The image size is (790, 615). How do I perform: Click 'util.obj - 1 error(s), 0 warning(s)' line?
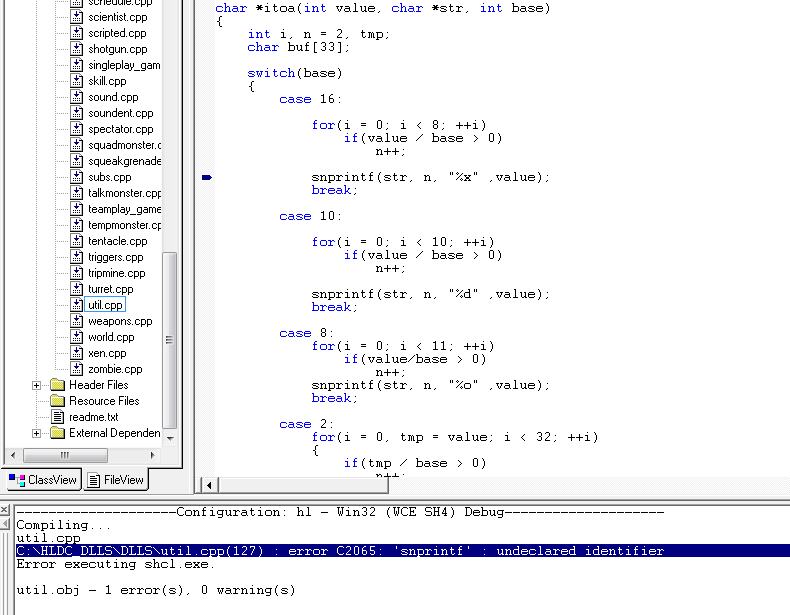tap(156, 590)
